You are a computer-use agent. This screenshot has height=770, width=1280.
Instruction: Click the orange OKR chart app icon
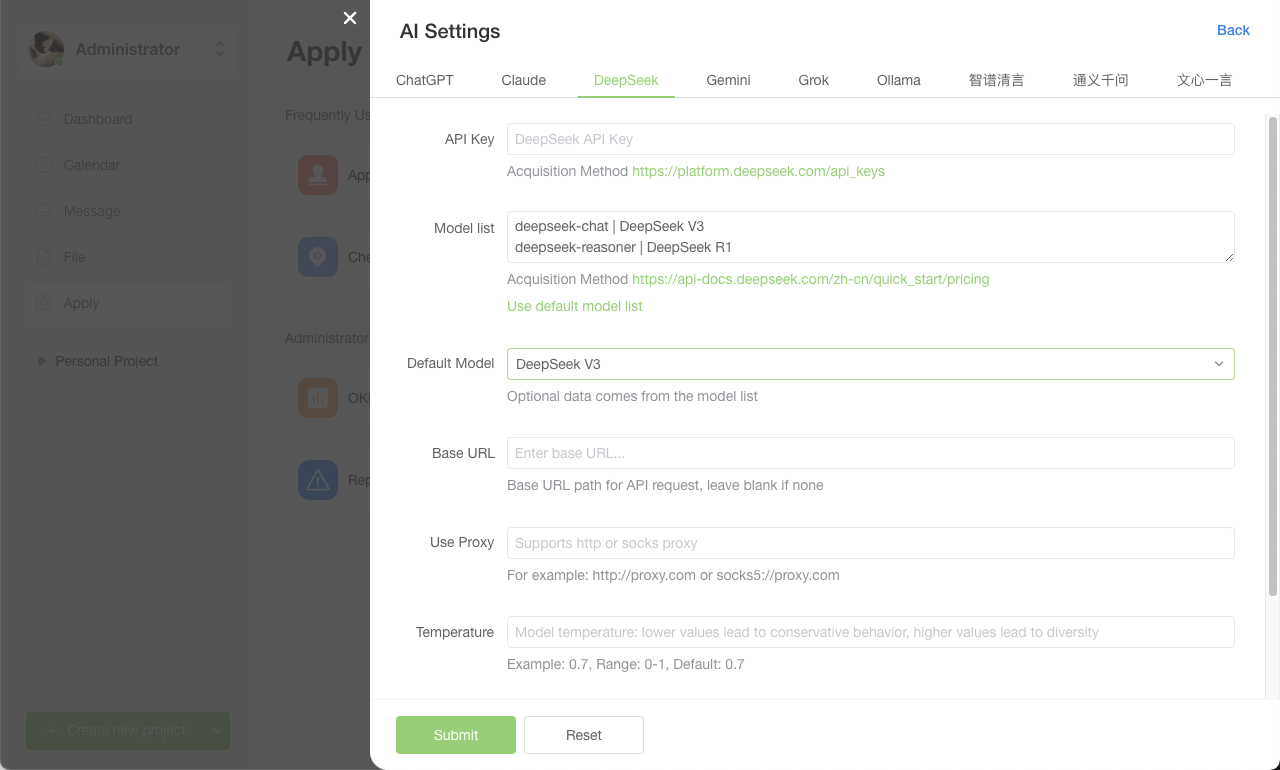click(x=318, y=398)
